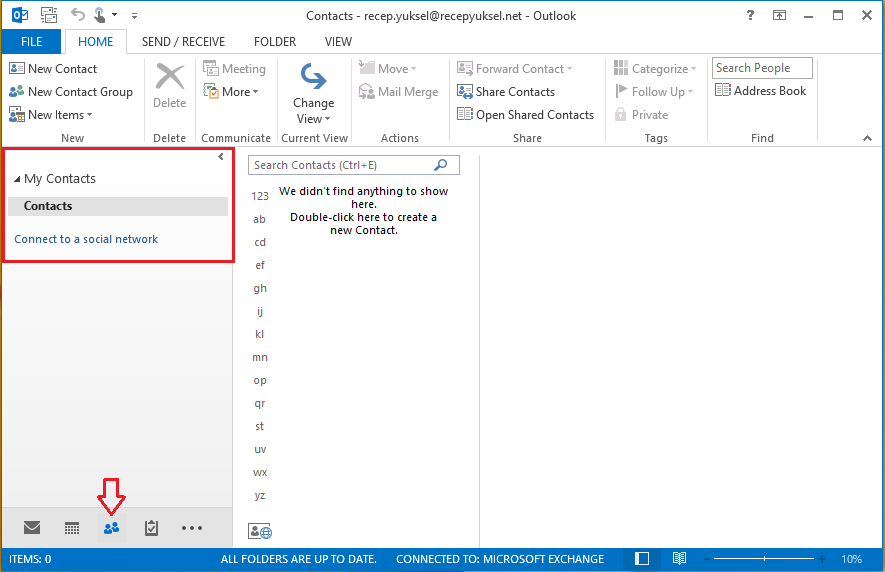
Task: Jump to the st index
Action: 260,426
